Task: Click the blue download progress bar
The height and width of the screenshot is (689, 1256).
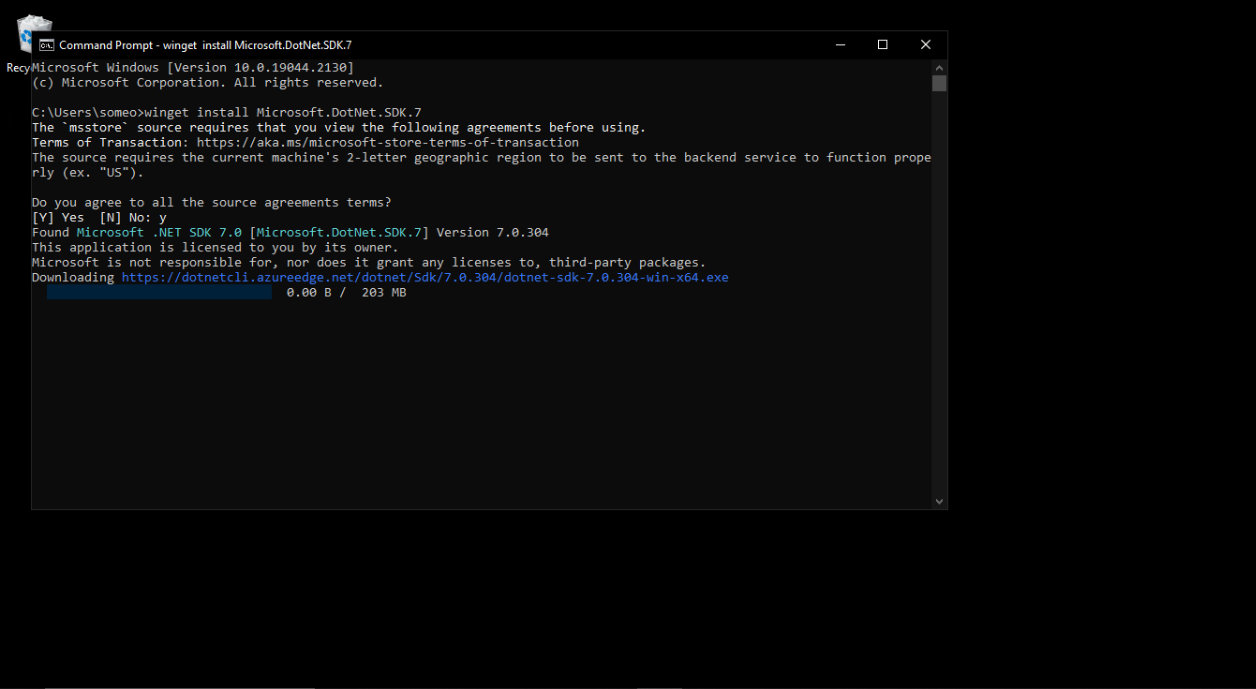Action: [x=159, y=292]
